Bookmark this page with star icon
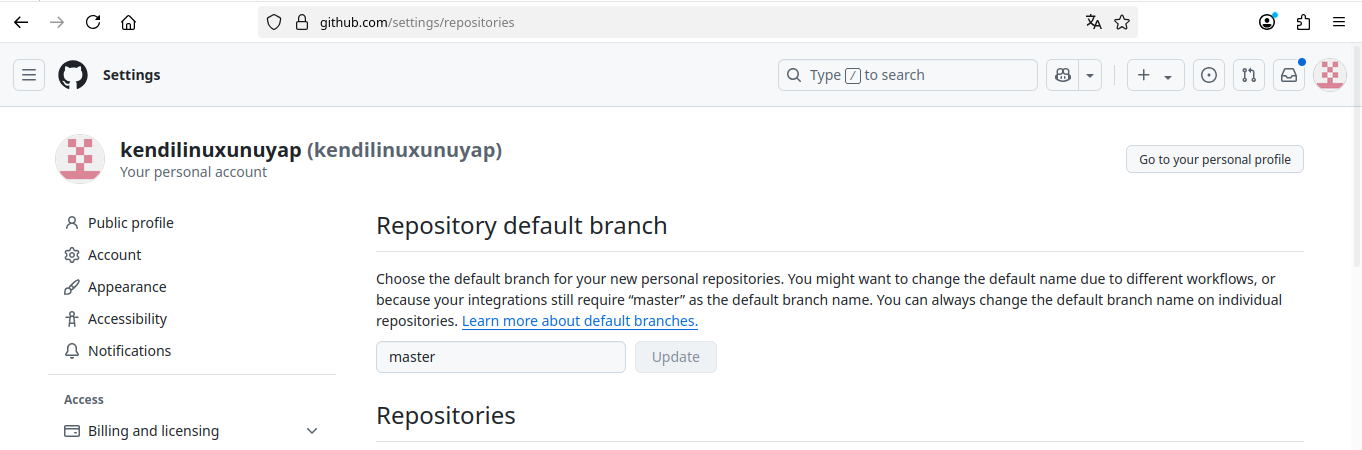The width and height of the screenshot is (1362, 450). tap(1122, 22)
